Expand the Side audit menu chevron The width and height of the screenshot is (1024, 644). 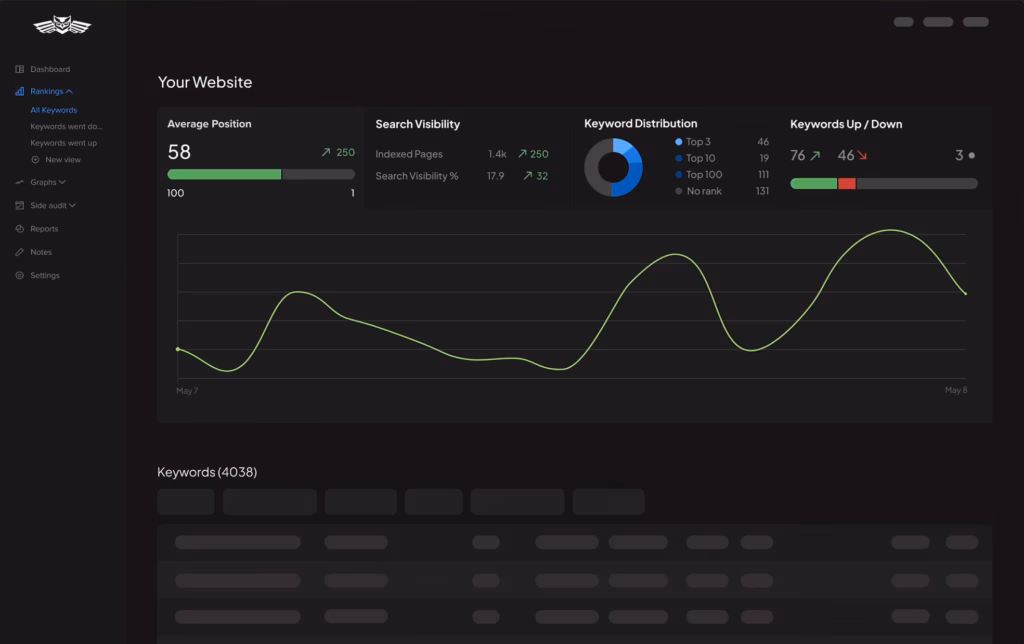tap(72, 205)
